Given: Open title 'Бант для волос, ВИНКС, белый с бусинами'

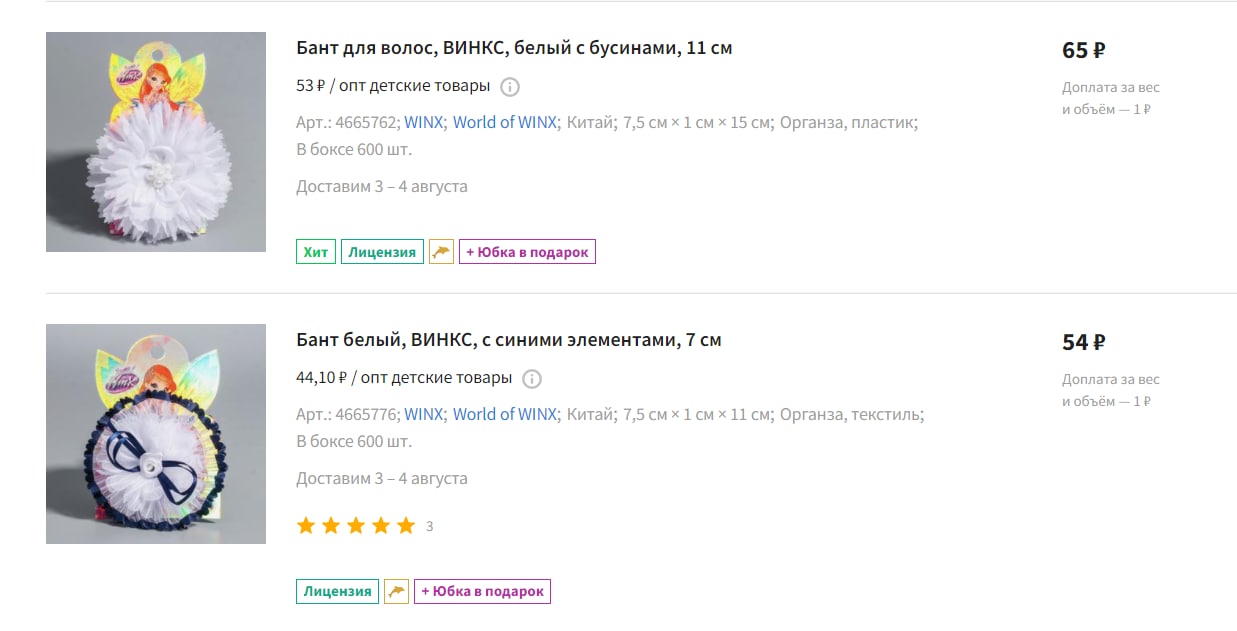Looking at the screenshot, I should click(x=514, y=48).
